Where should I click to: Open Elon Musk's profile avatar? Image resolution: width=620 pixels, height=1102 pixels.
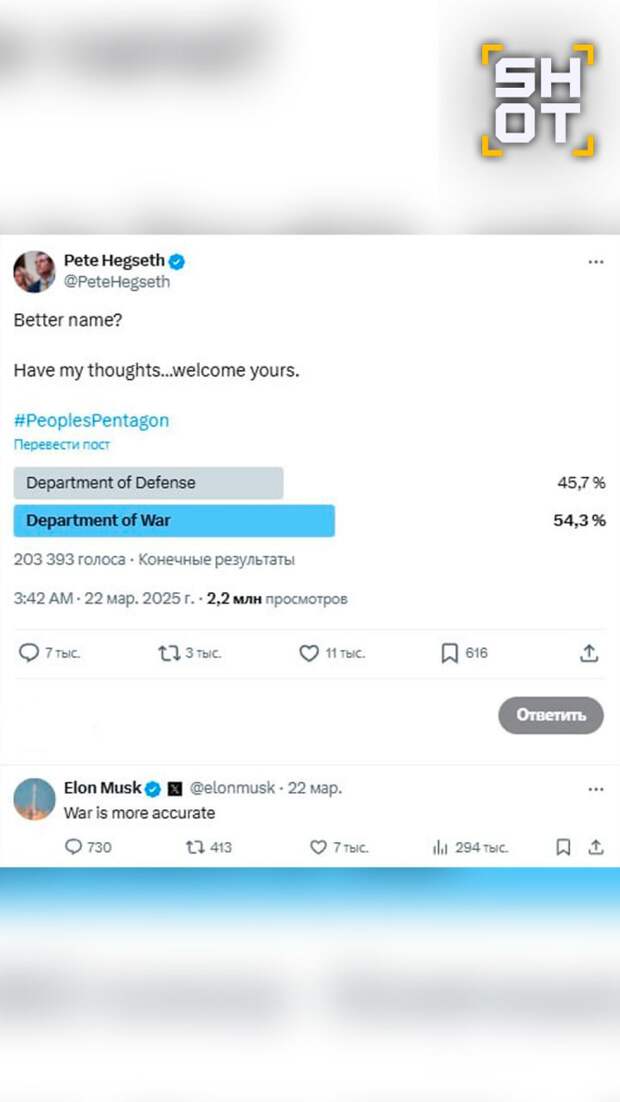click(34, 799)
